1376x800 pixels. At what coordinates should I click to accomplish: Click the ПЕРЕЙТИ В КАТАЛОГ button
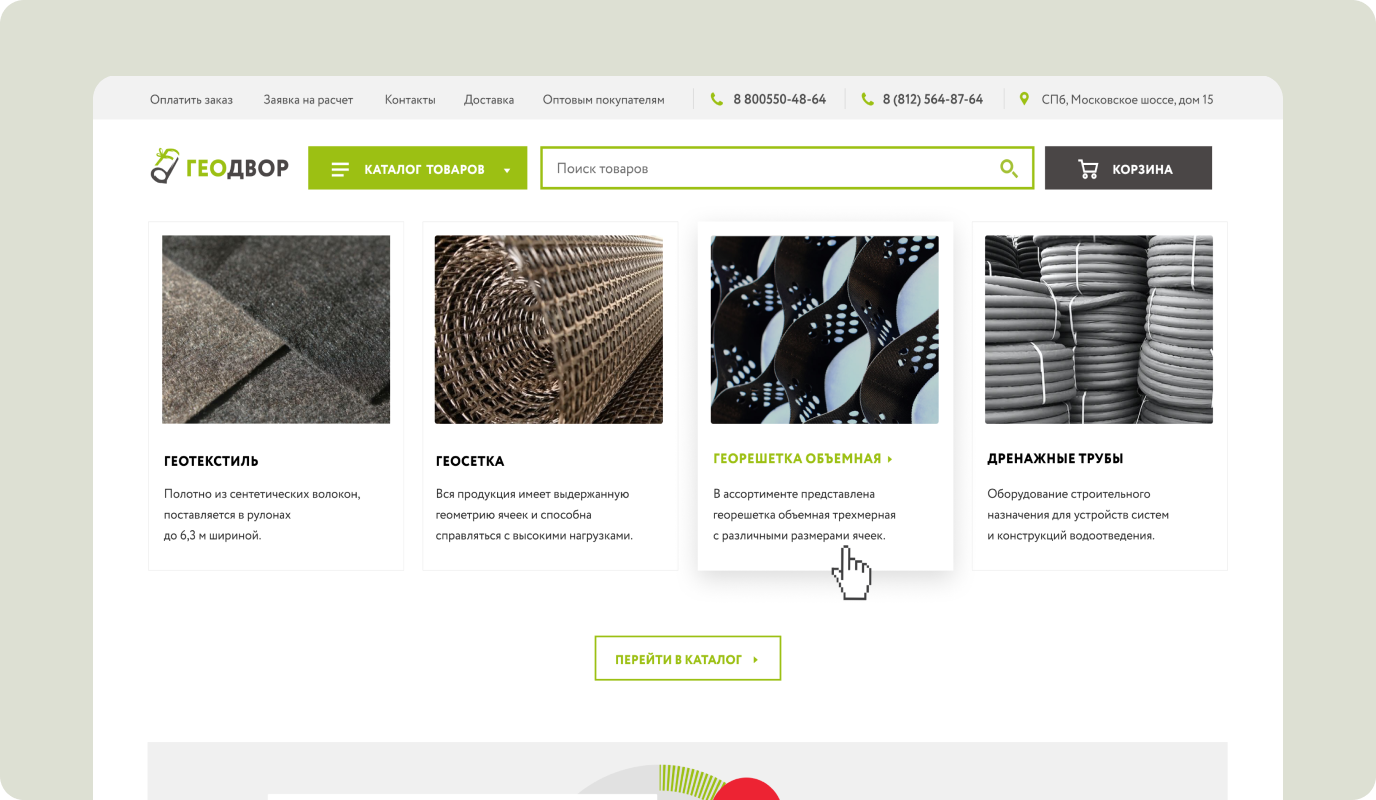click(x=688, y=658)
